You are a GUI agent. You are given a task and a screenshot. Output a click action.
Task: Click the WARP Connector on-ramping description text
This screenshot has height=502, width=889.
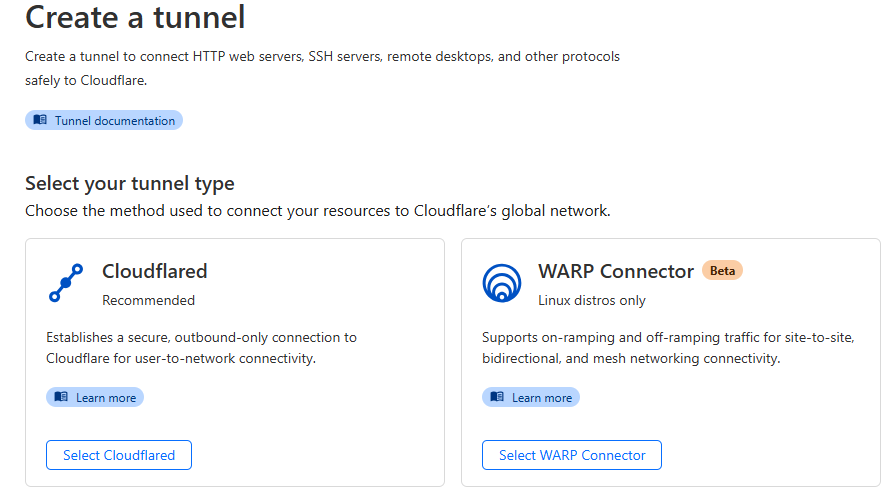(x=668, y=348)
